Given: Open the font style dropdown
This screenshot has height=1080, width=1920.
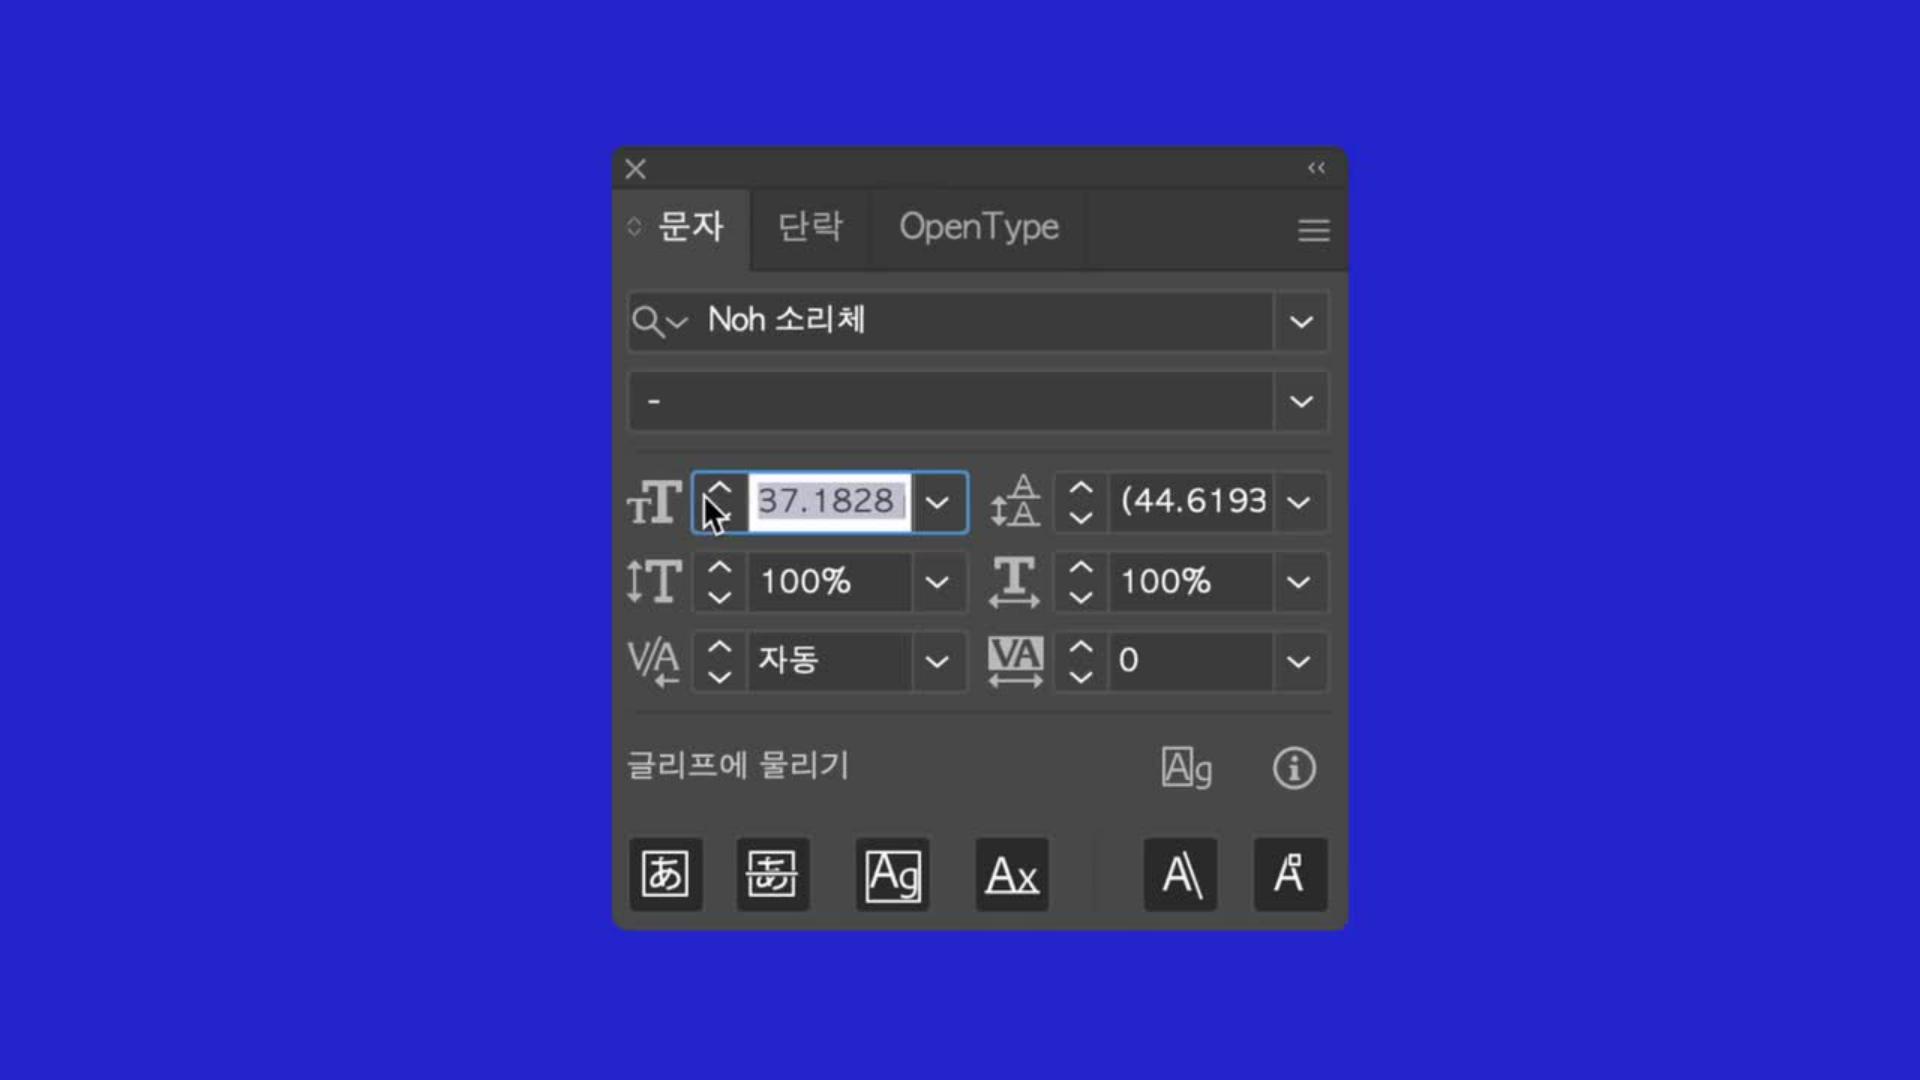Looking at the screenshot, I should 1301,402.
